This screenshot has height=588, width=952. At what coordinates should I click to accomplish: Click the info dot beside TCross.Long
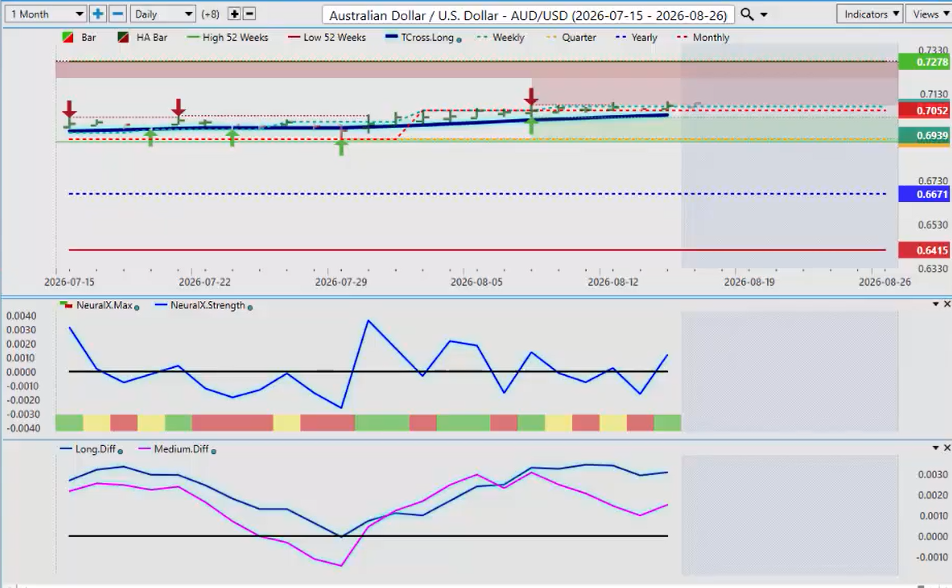coord(458,40)
